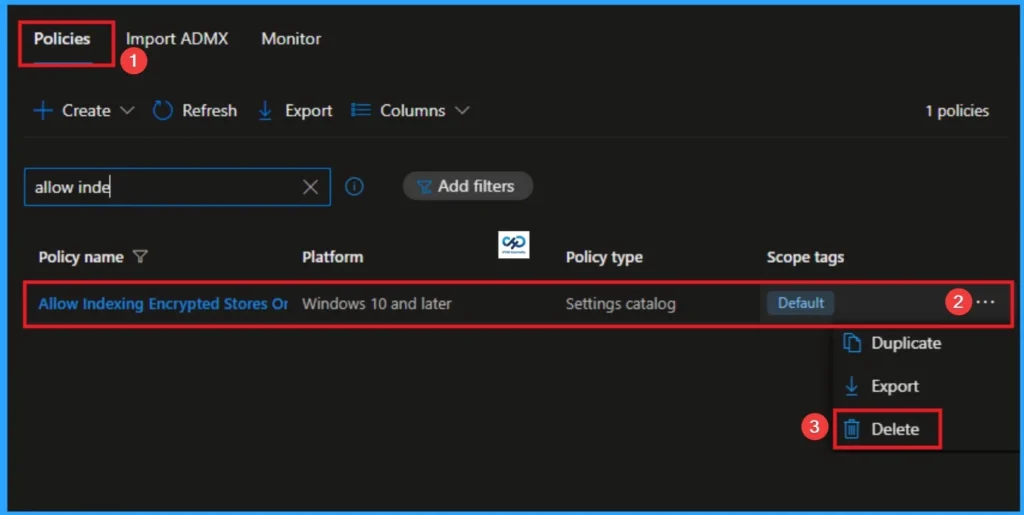This screenshot has width=1024, height=515.
Task: Click the Refresh circular arrow icon
Action: 163,110
